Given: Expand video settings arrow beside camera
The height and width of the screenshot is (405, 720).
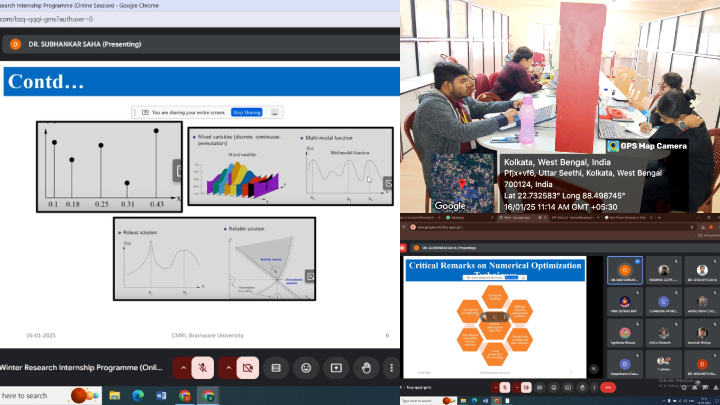Looking at the screenshot, I should click(x=228, y=367).
